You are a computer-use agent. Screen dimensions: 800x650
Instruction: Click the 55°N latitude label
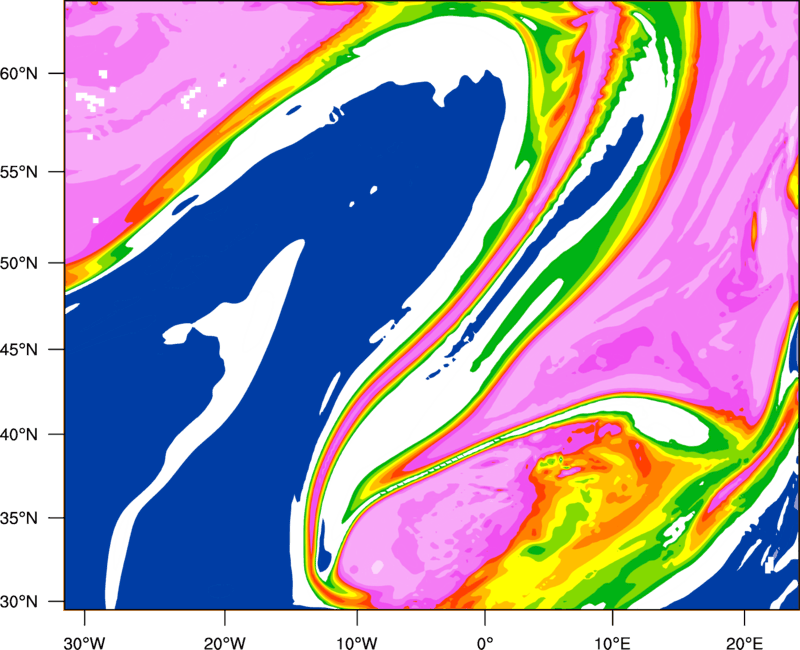(x=19, y=172)
